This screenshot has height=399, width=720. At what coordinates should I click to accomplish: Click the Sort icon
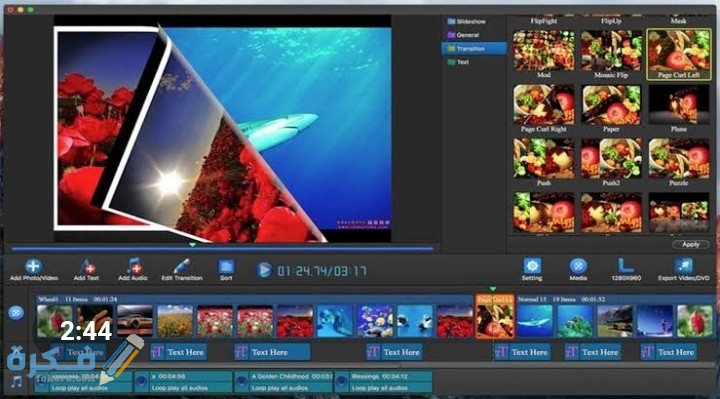pyautogui.click(x=226, y=267)
